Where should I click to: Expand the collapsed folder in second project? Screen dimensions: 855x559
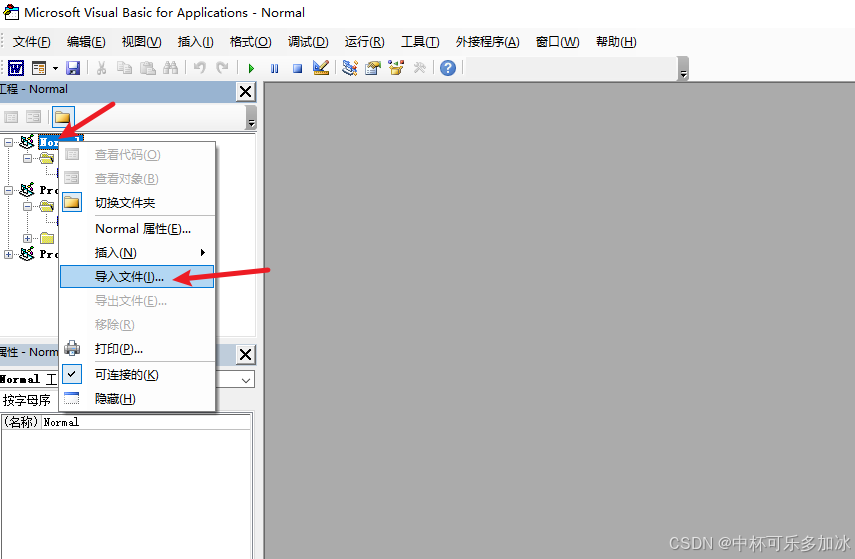click(x=27, y=238)
